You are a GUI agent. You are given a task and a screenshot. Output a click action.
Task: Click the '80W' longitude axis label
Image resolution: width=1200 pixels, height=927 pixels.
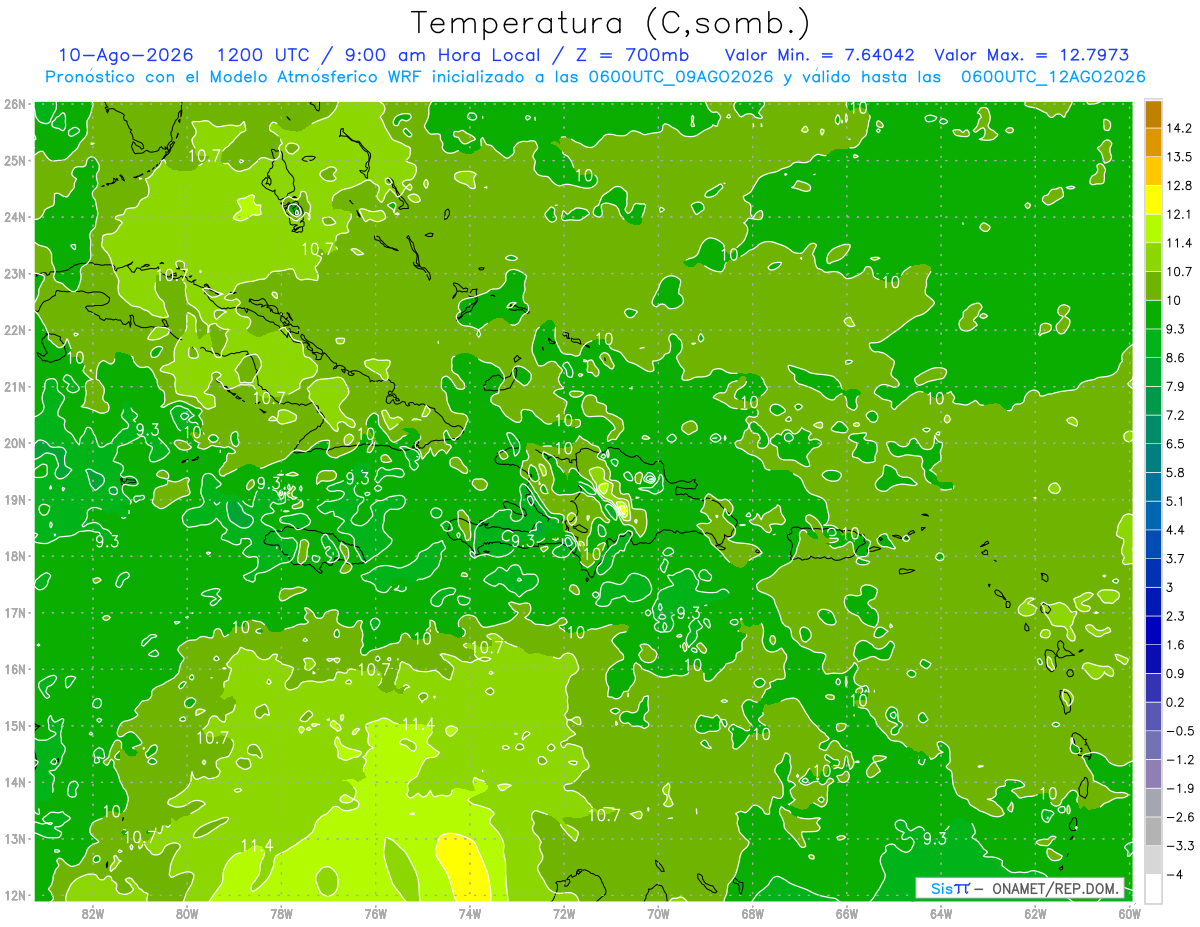[x=187, y=913]
